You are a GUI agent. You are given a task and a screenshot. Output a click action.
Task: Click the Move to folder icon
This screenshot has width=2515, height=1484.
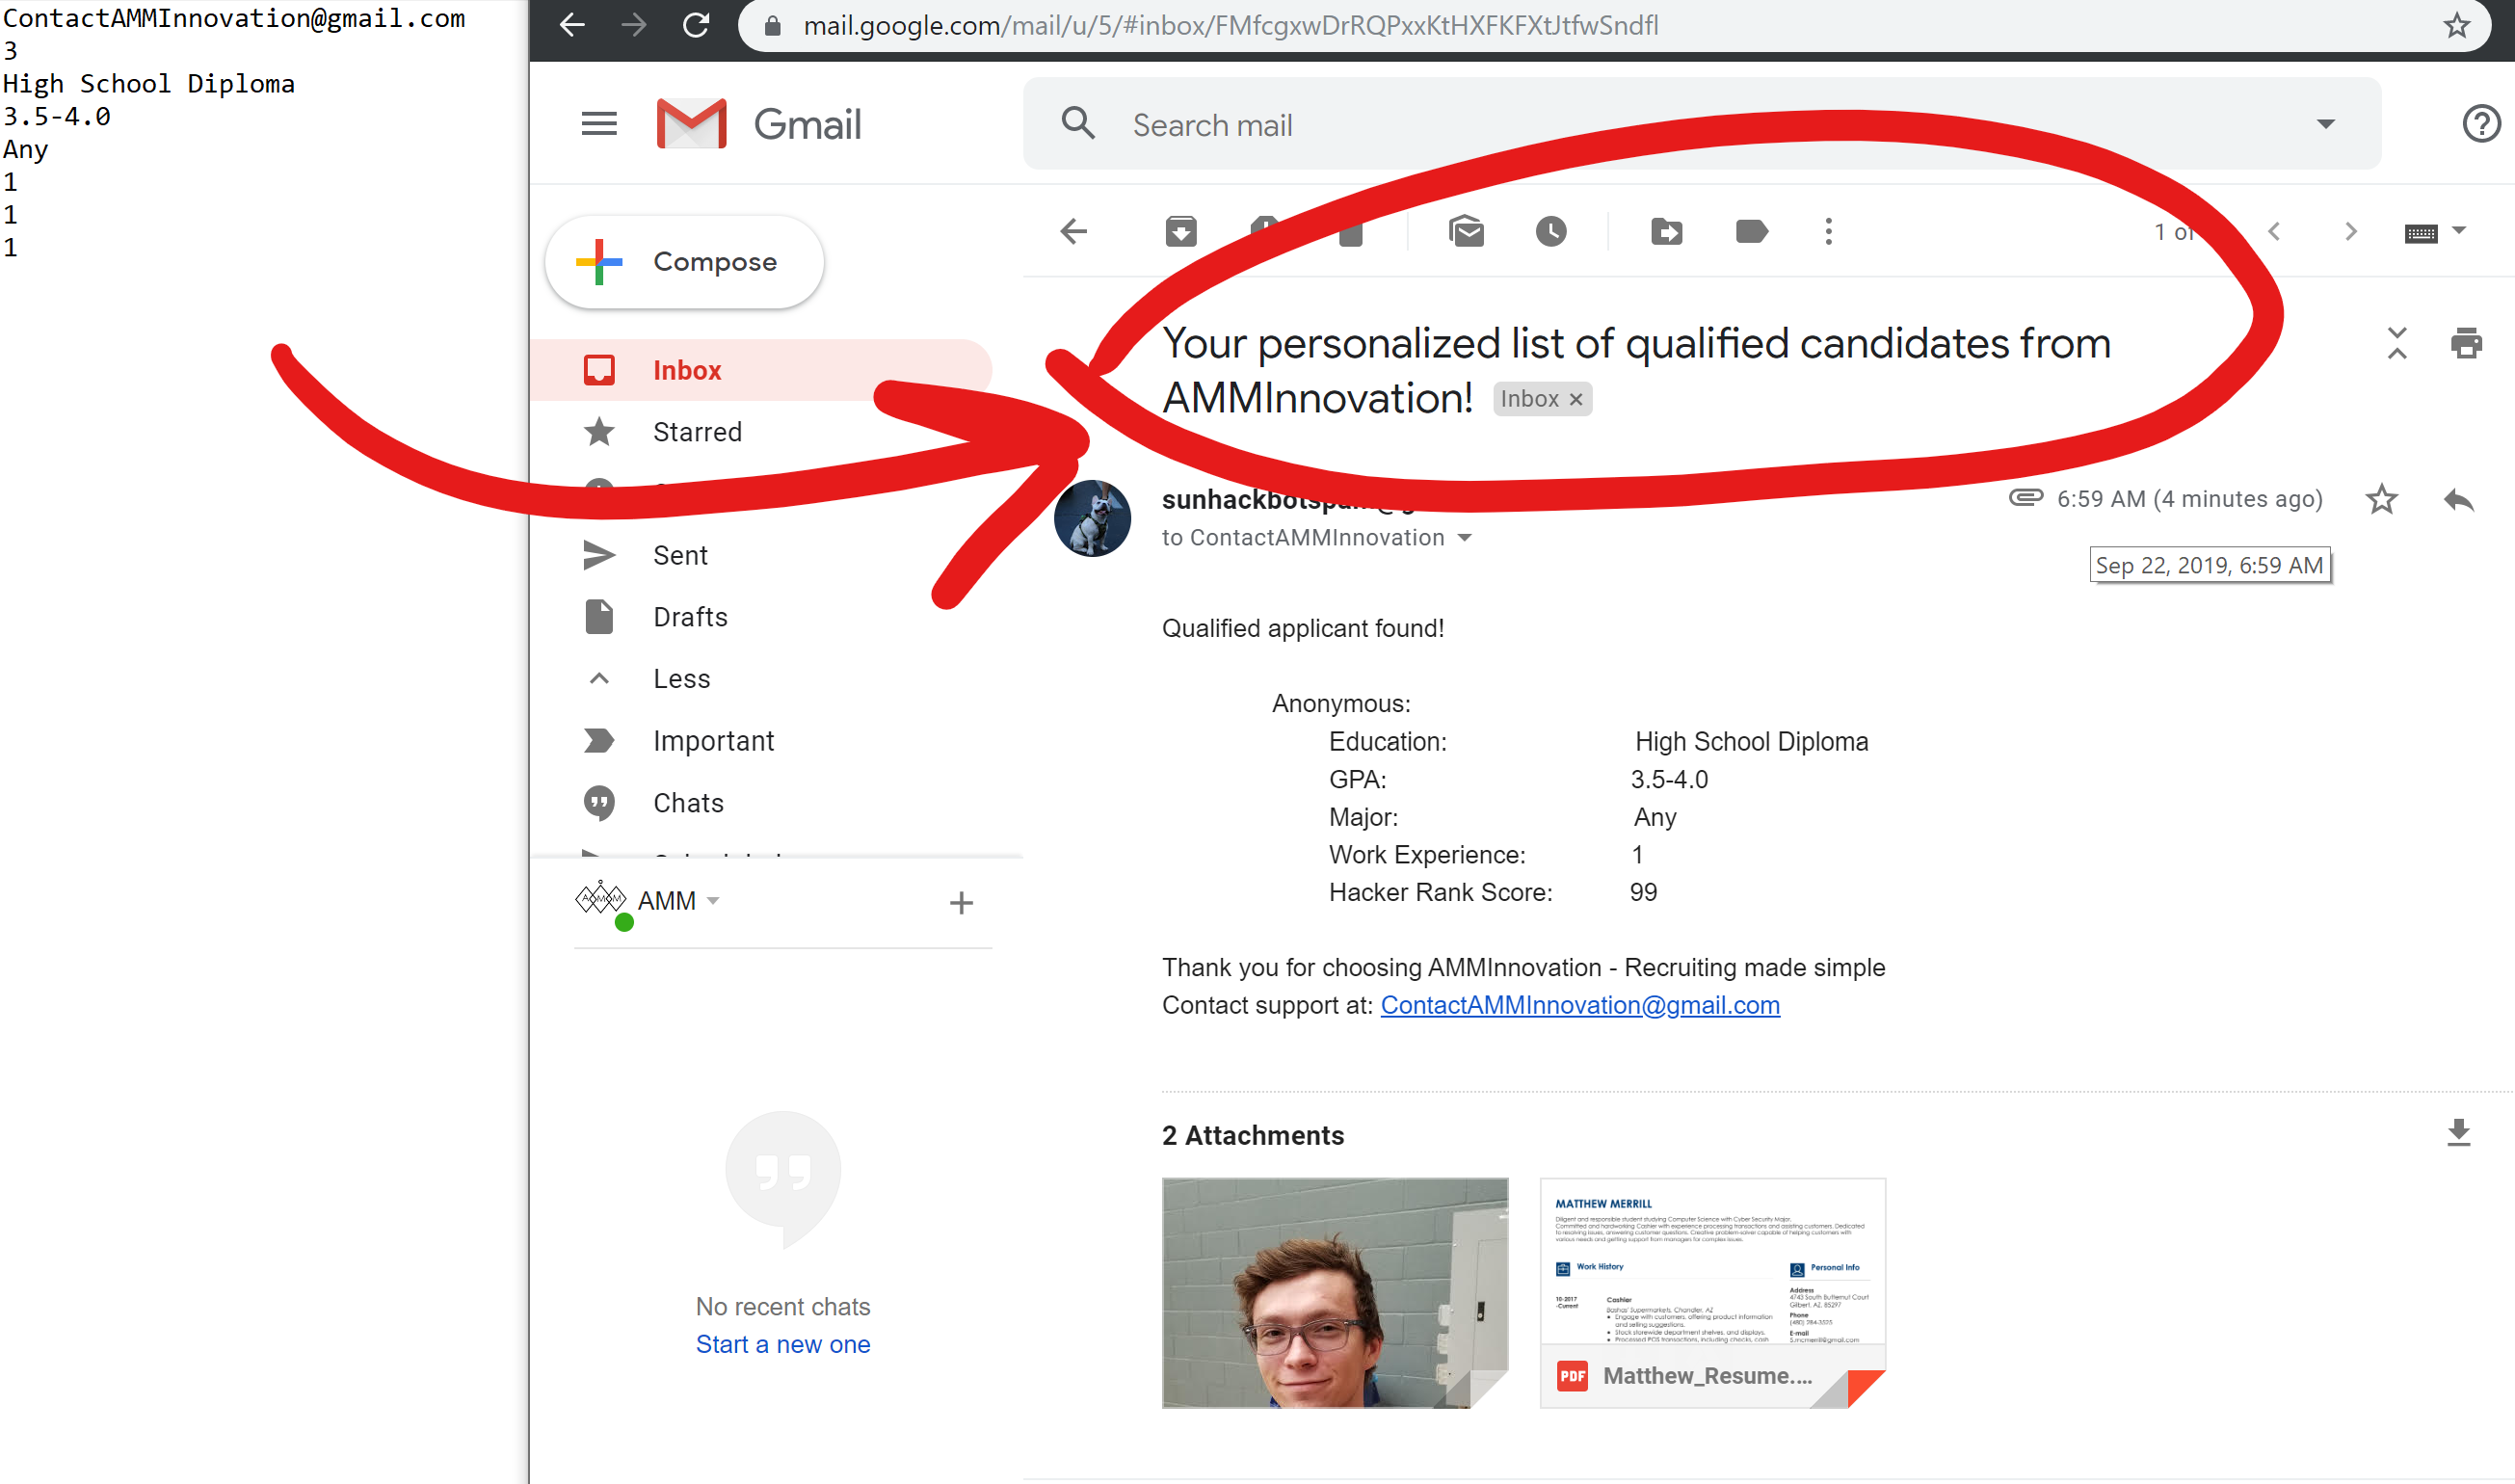[1666, 232]
